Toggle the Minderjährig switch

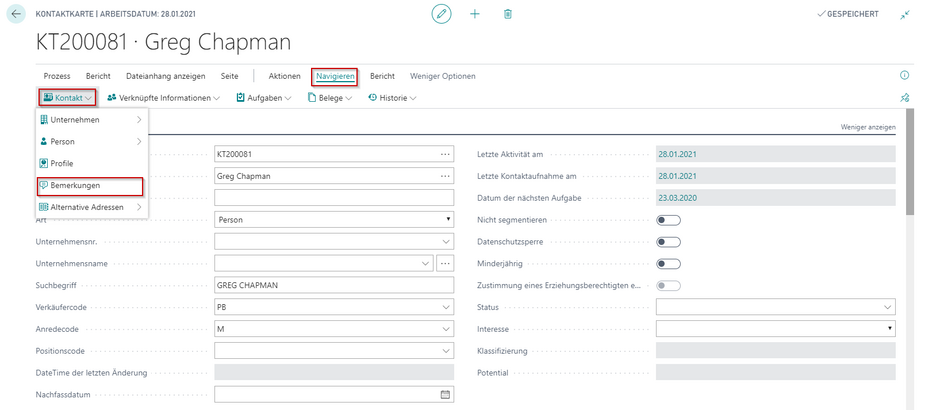[x=668, y=264]
